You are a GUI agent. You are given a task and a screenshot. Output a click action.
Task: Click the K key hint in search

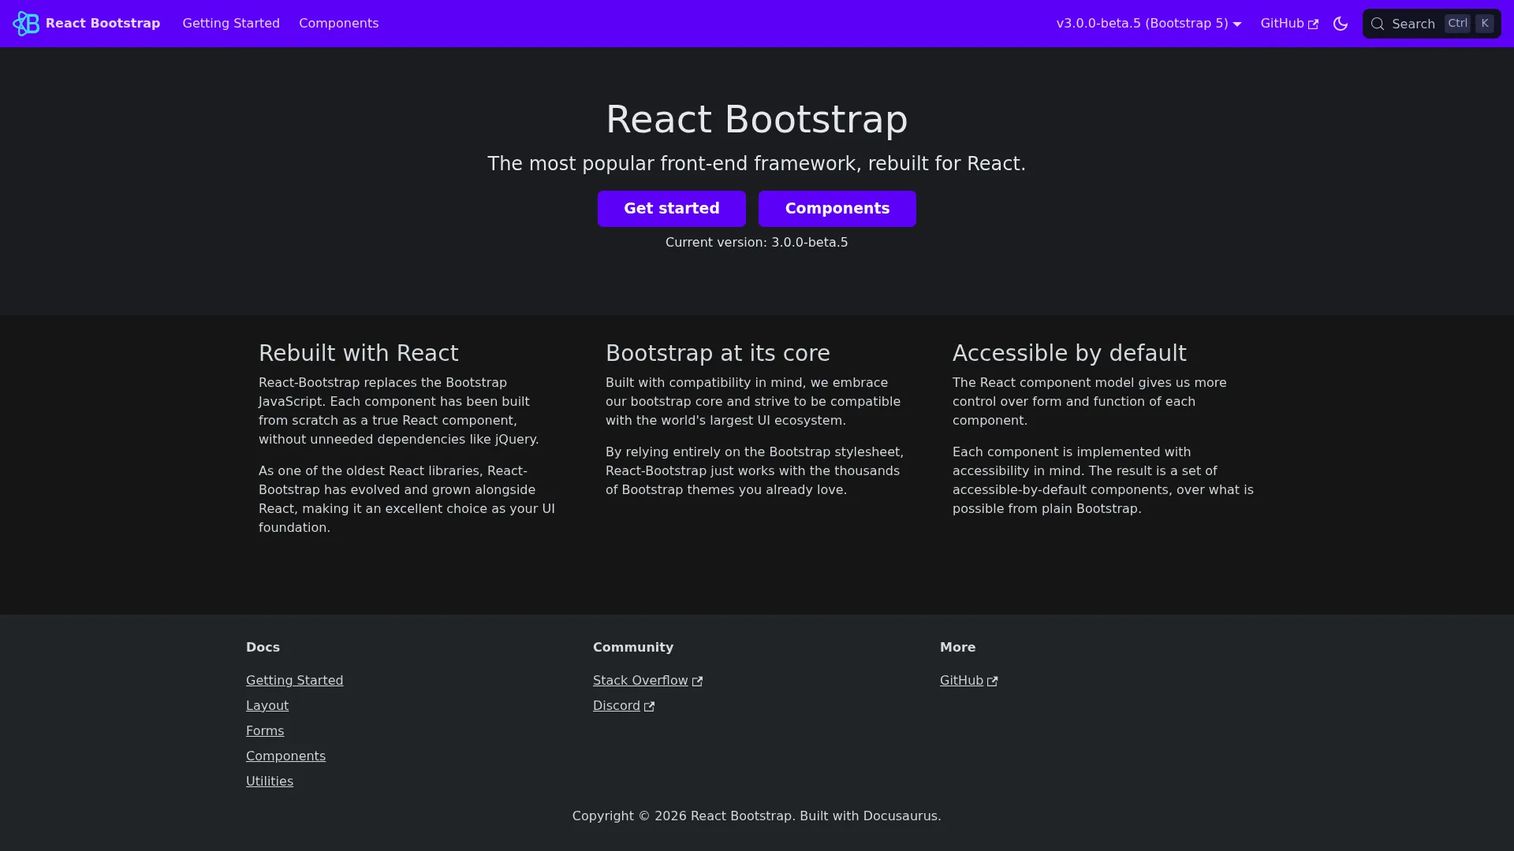point(1485,23)
